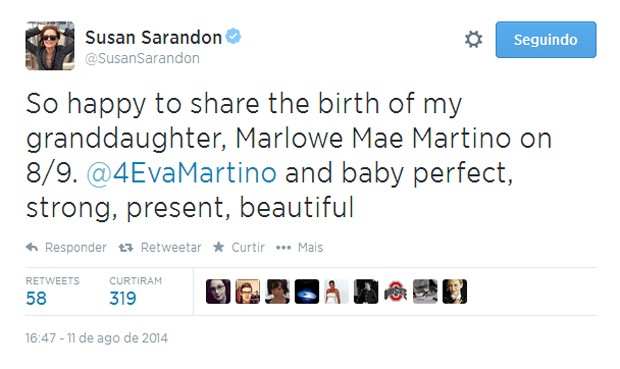View the 58 retweets count

(36, 298)
